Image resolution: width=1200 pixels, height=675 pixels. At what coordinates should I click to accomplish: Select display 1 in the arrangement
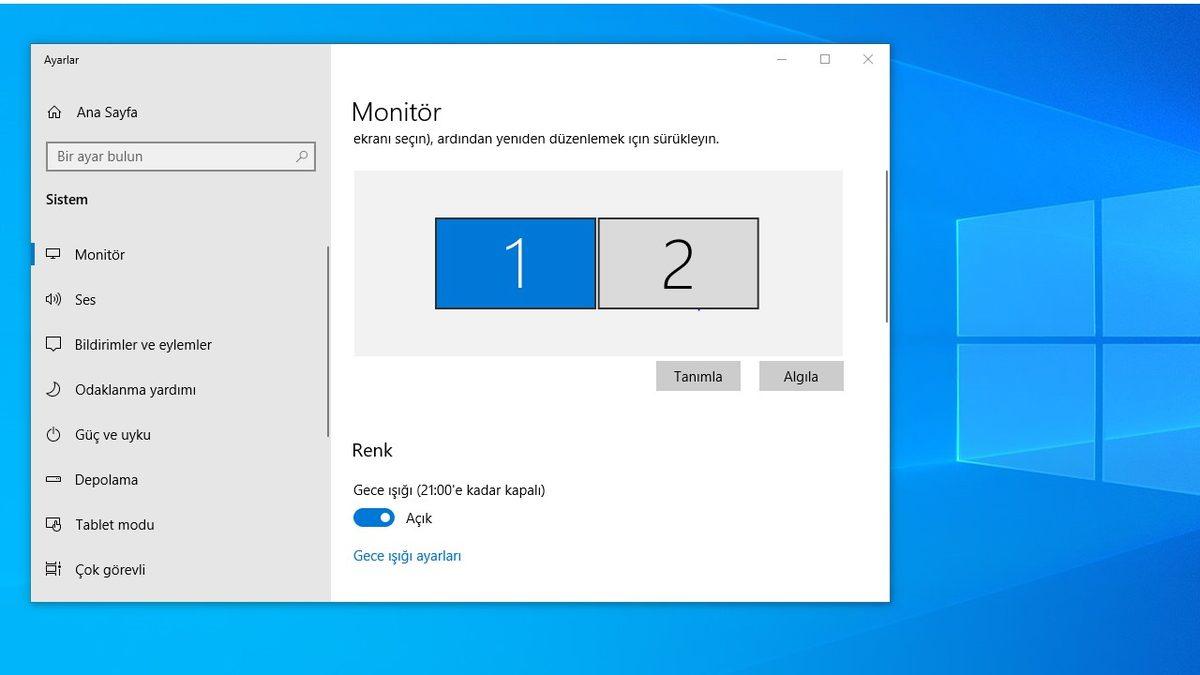pyautogui.click(x=515, y=262)
